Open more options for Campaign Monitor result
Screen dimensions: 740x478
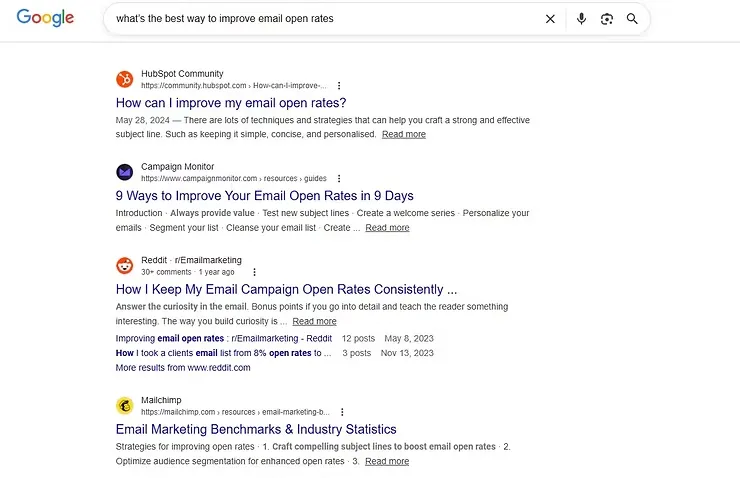click(x=339, y=178)
